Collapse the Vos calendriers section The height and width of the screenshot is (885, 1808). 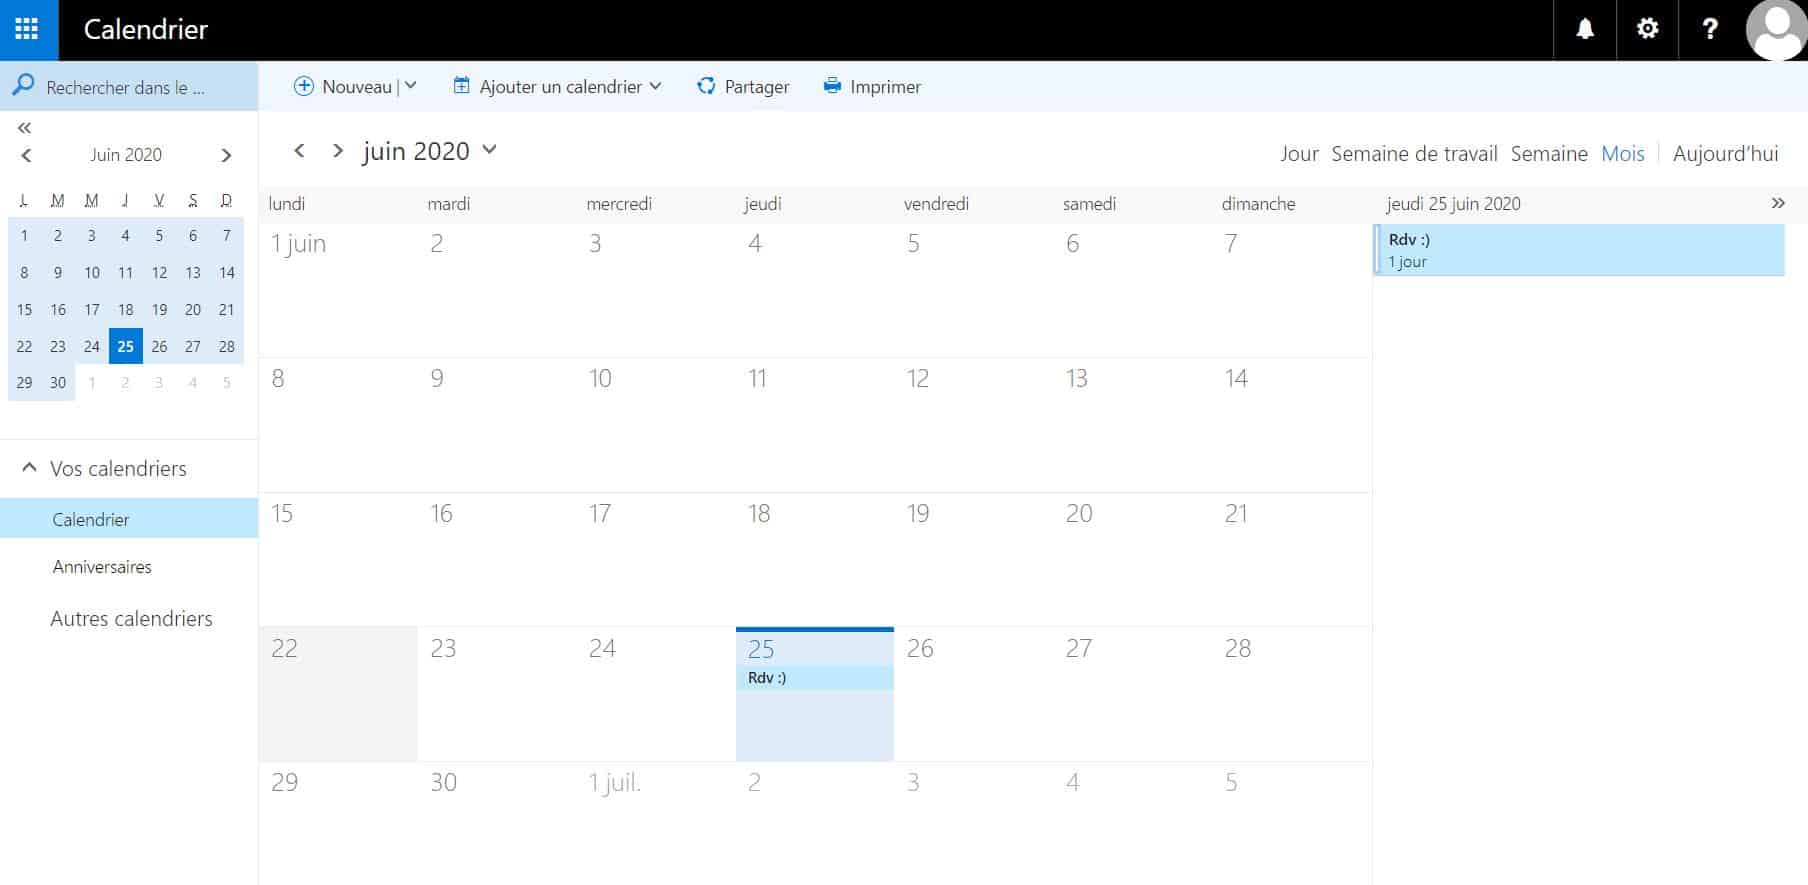[29, 468]
